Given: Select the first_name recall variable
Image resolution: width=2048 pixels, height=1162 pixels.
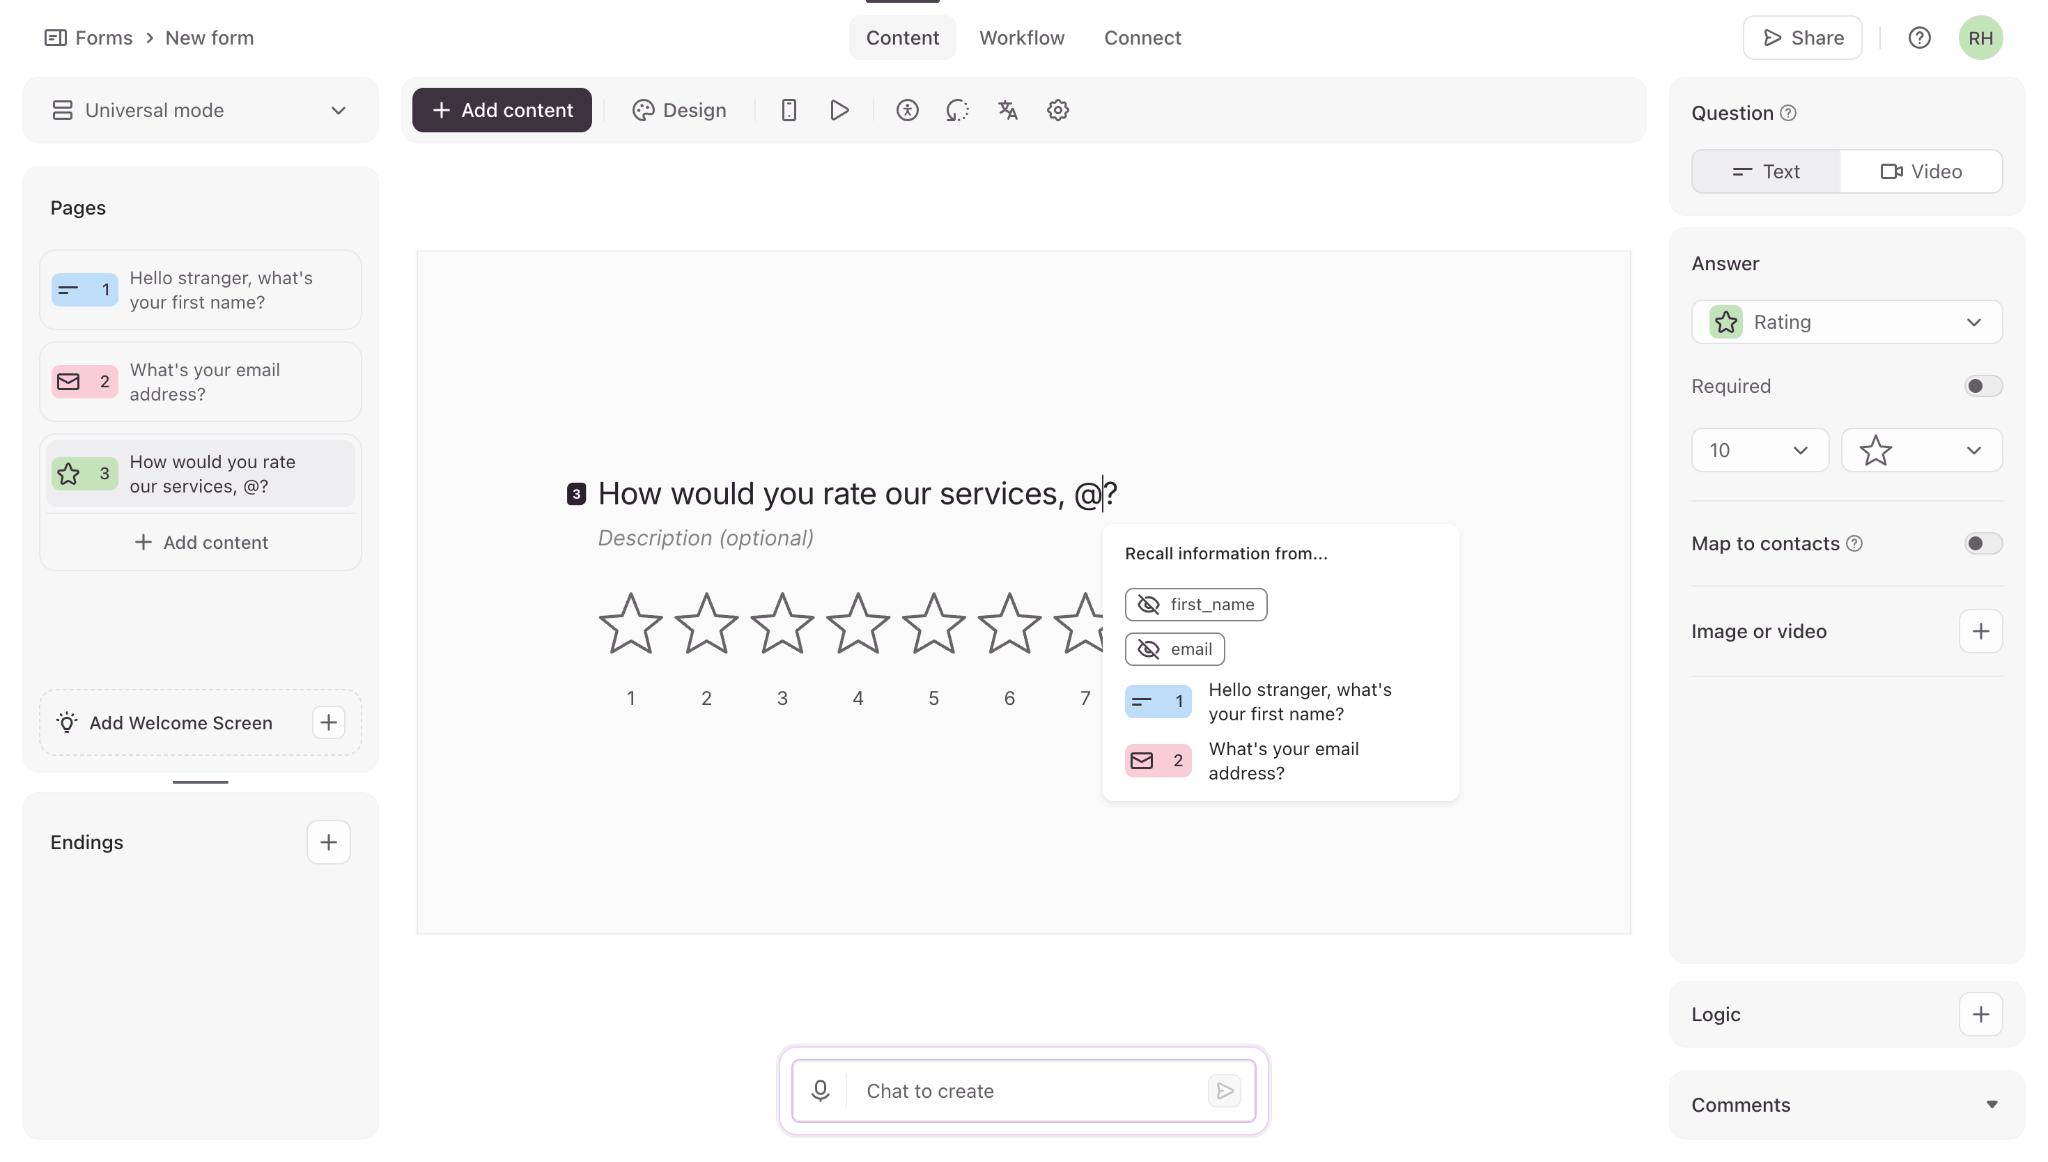Looking at the screenshot, I should tap(1196, 604).
